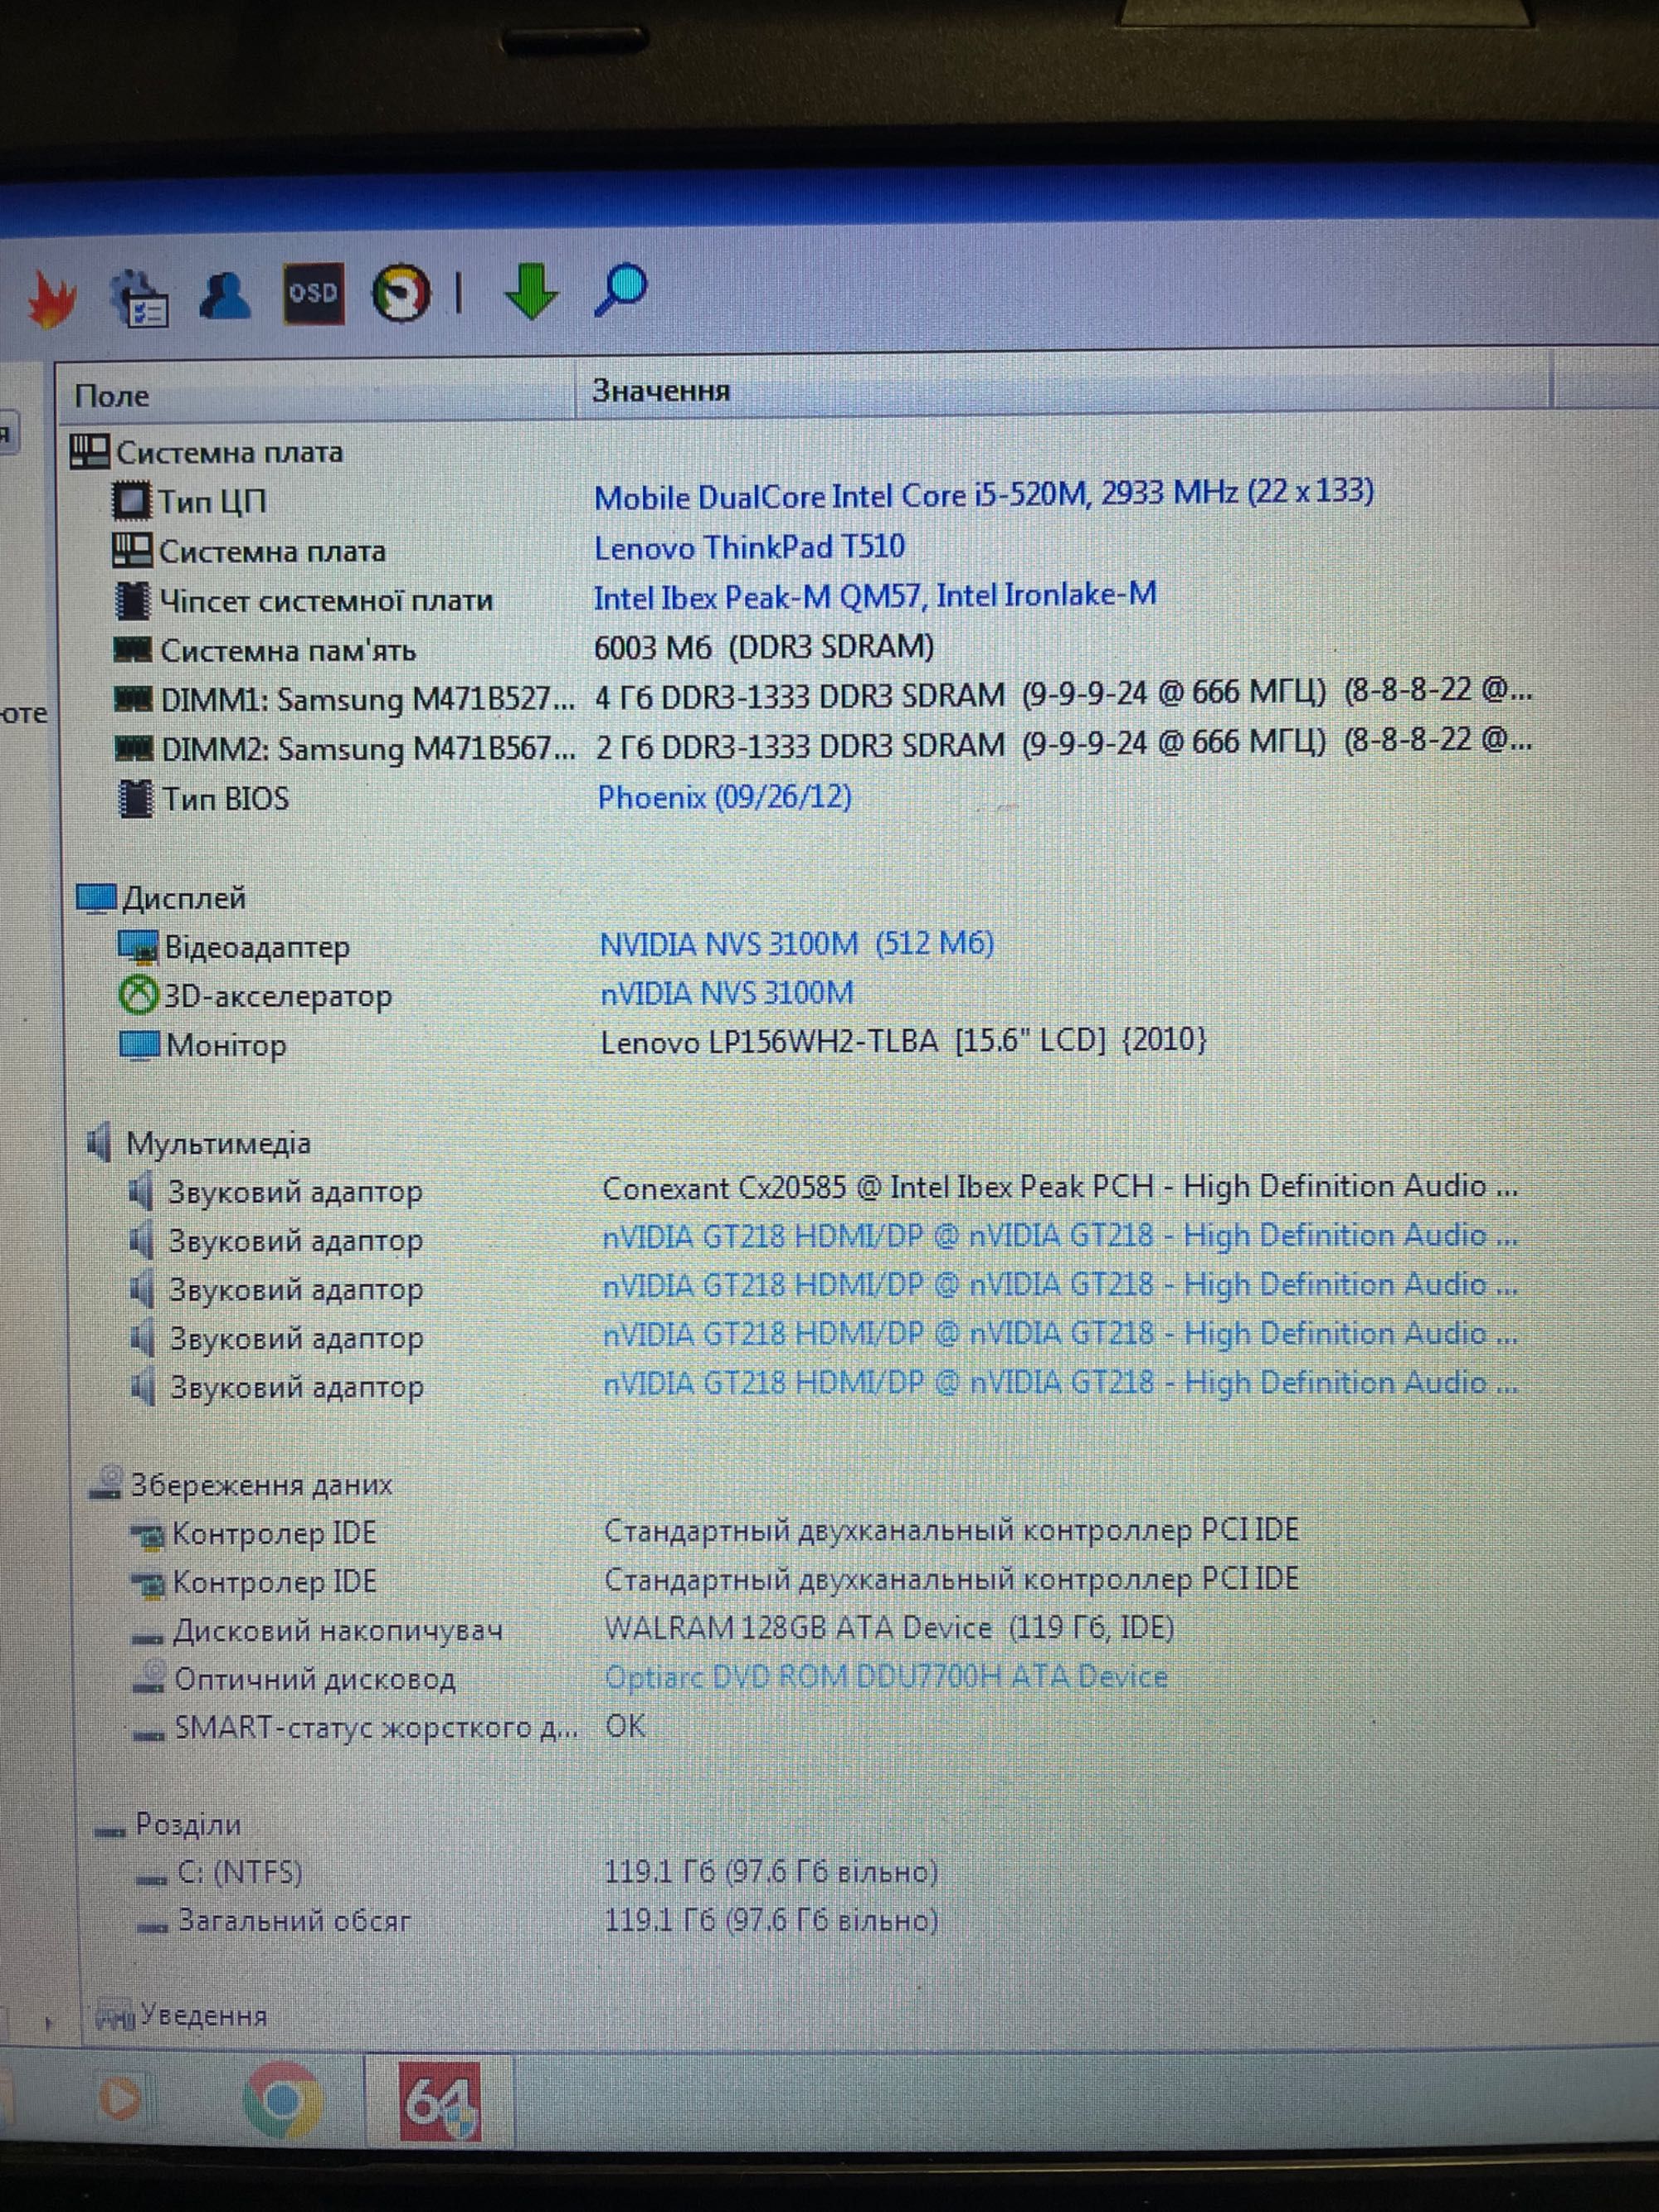Open the Phoenix (09/26/12) BIOS link
The image size is (1659, 2212).
(724, 797)
